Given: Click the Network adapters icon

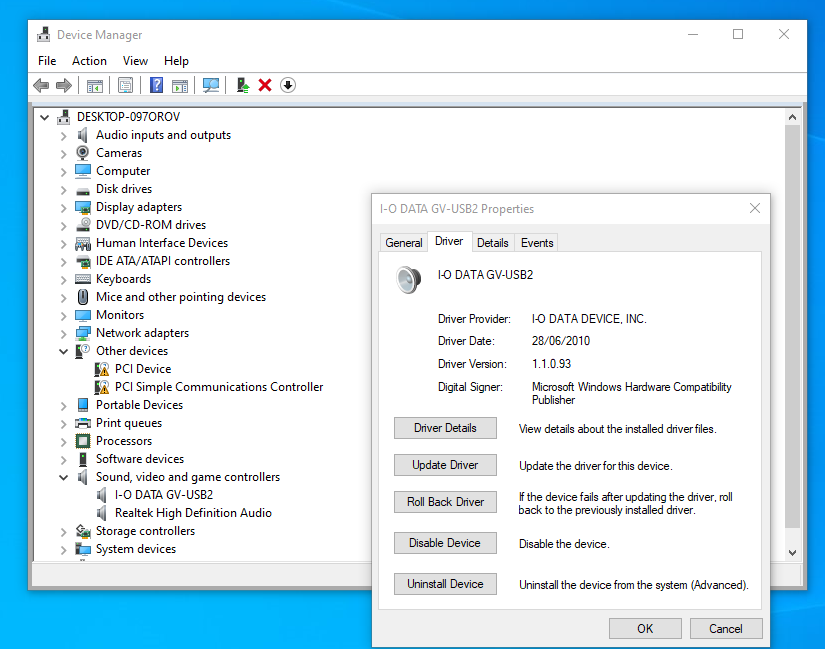Looking at the screenshot, I should 83,333.
